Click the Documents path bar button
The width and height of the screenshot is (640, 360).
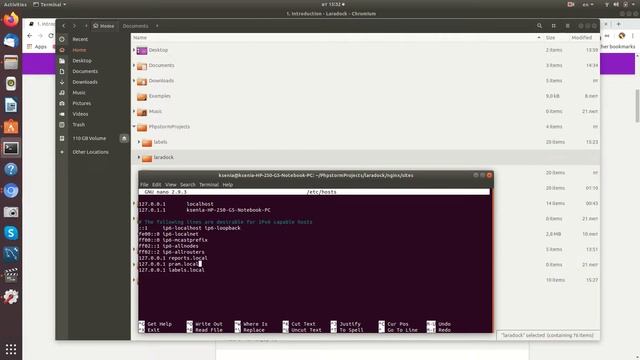point(136,26)
